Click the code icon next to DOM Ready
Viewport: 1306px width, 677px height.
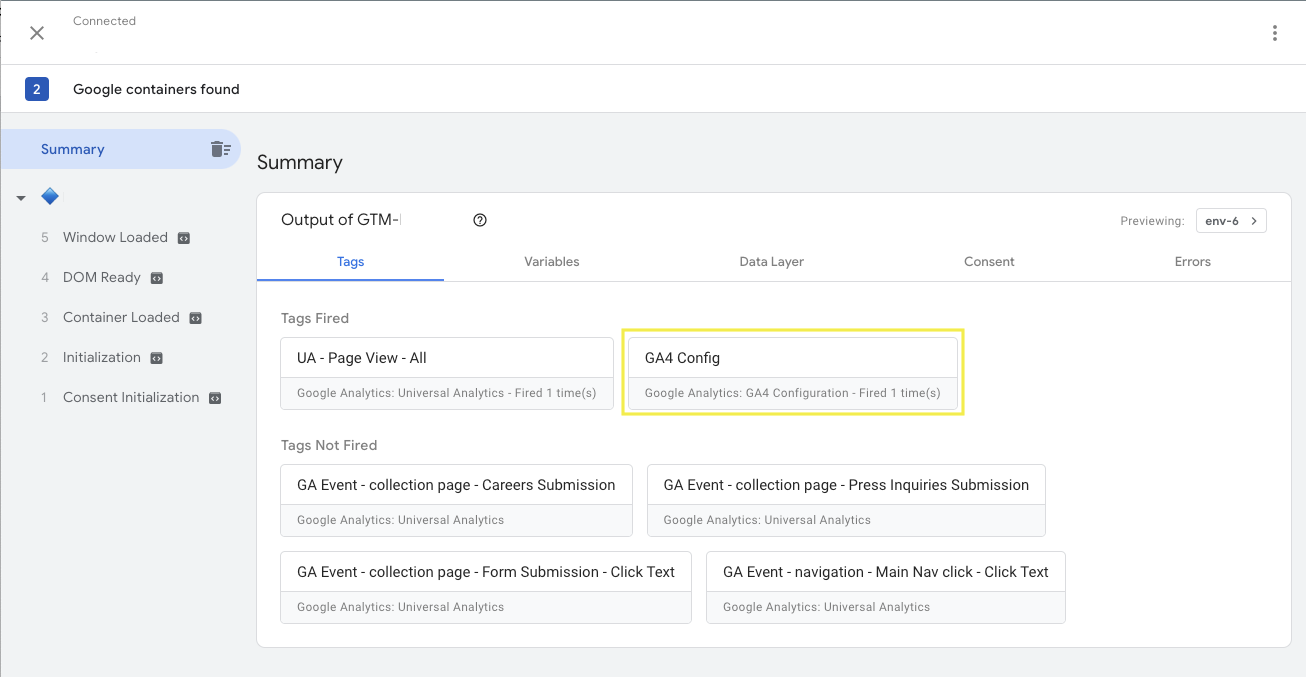[x=157, y=278]
